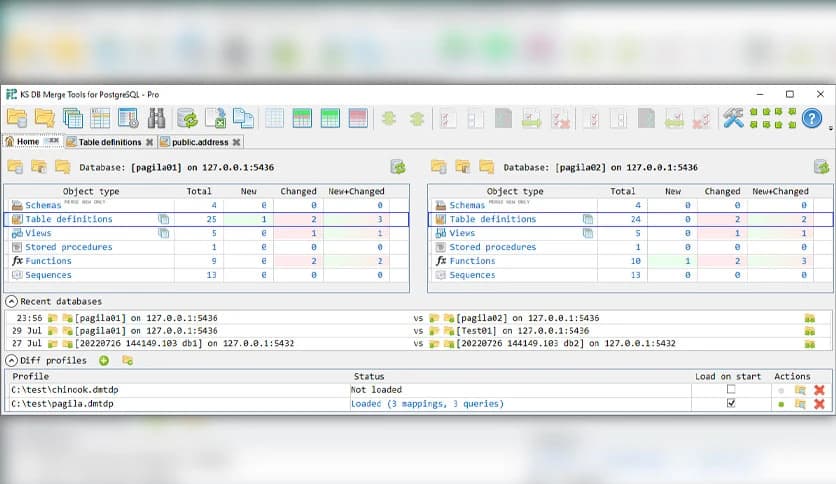This screenshot has width=836, height=484.
Task: Collapse the Recent databases section
Action: 11,302
